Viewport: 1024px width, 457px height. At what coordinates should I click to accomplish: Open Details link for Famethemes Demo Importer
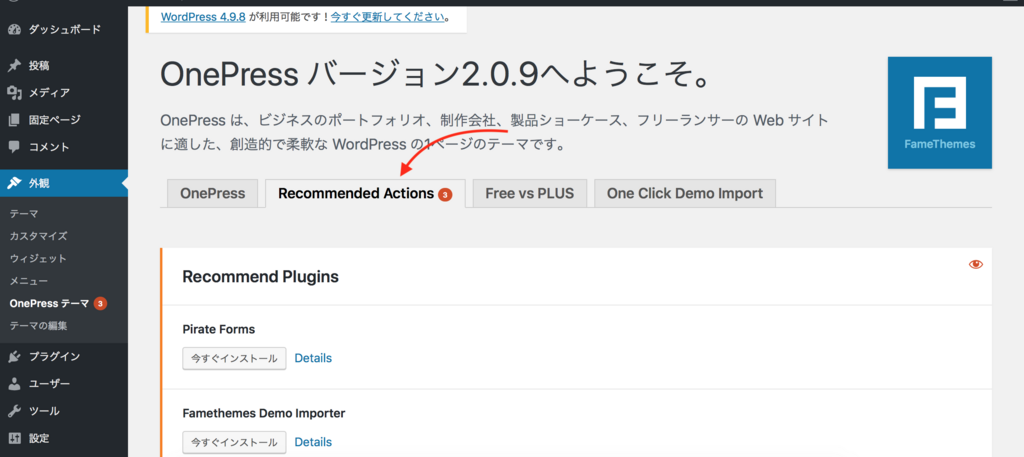pos(313,442)
